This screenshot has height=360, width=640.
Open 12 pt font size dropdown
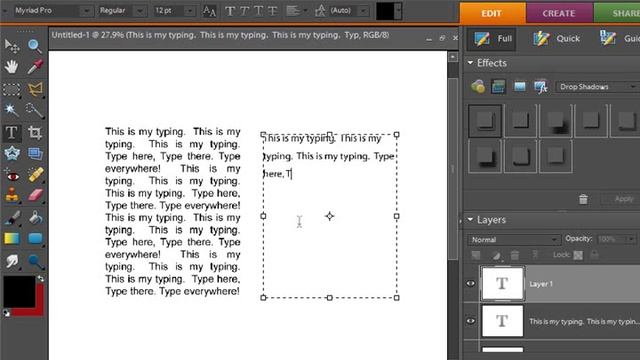coord(189,11)
